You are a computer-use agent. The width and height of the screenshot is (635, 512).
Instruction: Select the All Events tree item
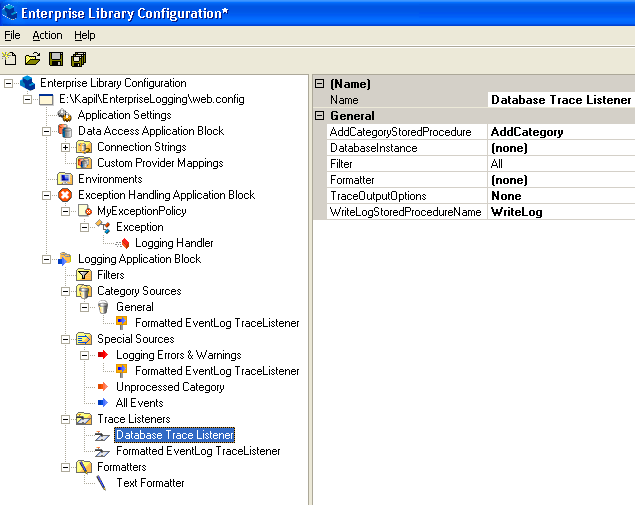[139, 403]
